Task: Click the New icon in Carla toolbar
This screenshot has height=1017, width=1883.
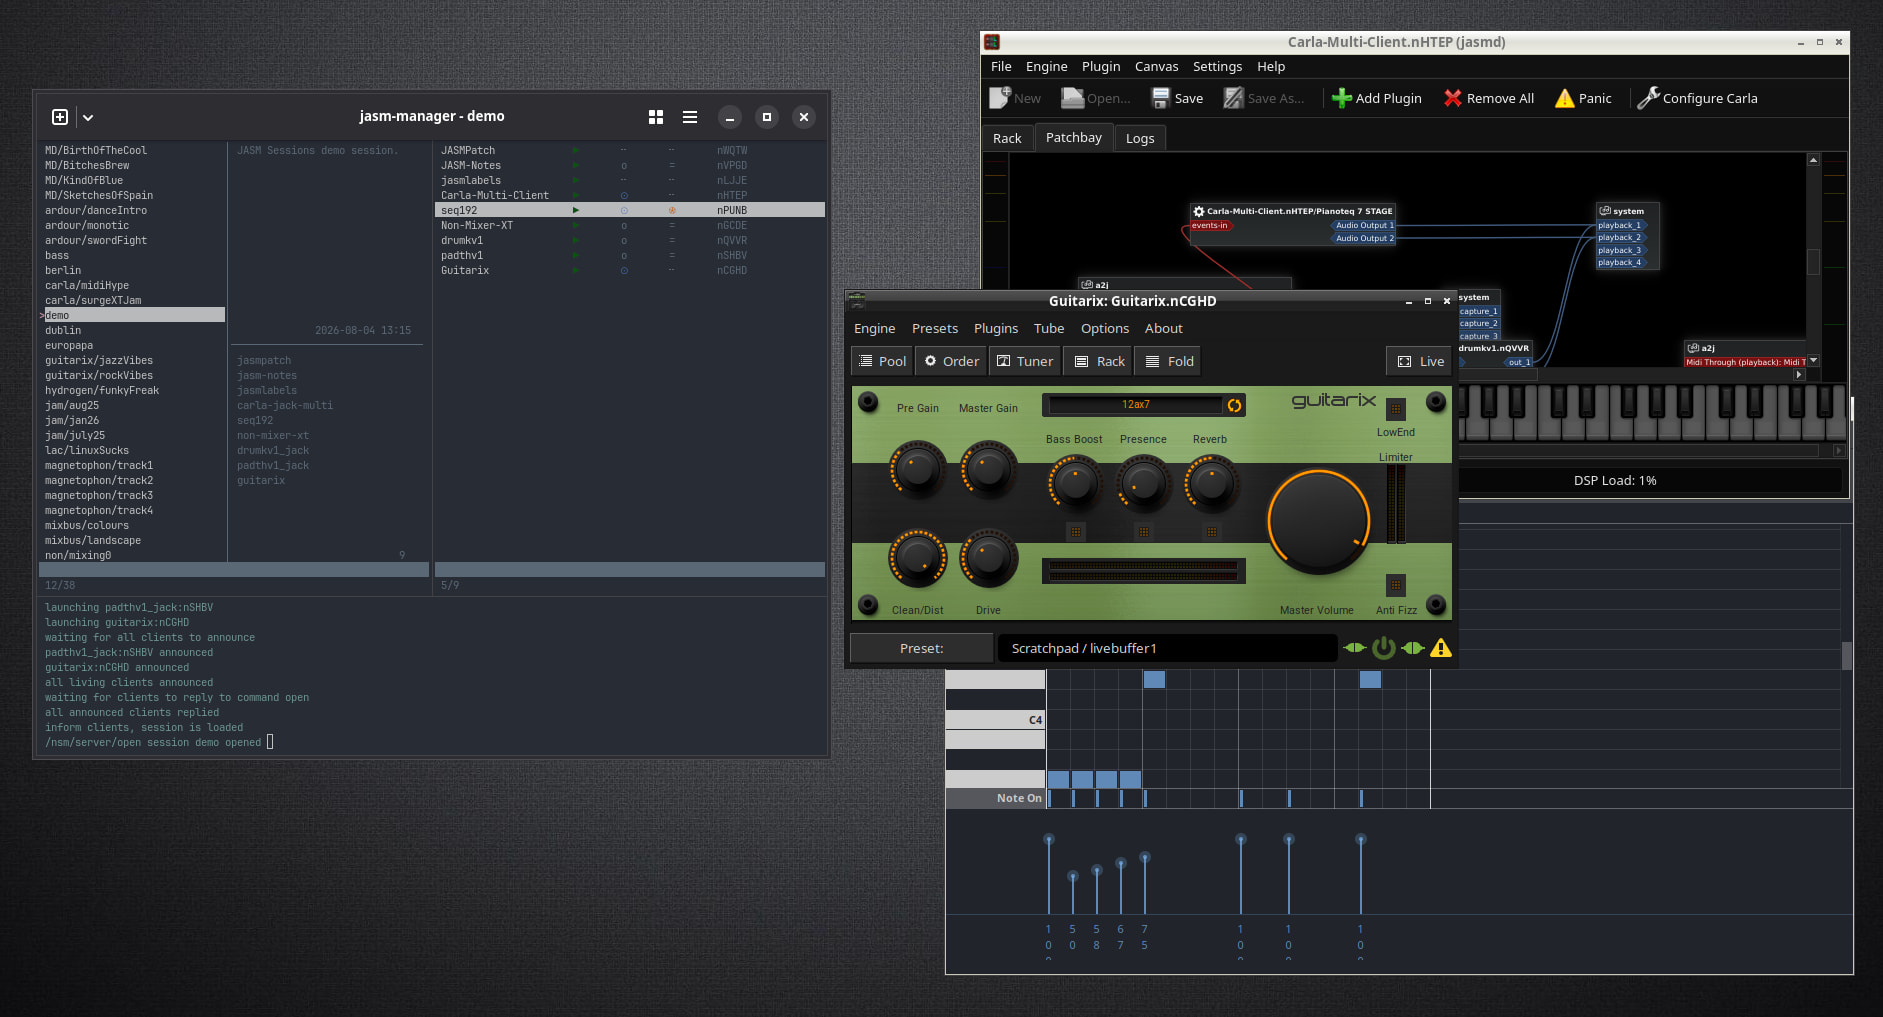Action: tap(1000, 97)
